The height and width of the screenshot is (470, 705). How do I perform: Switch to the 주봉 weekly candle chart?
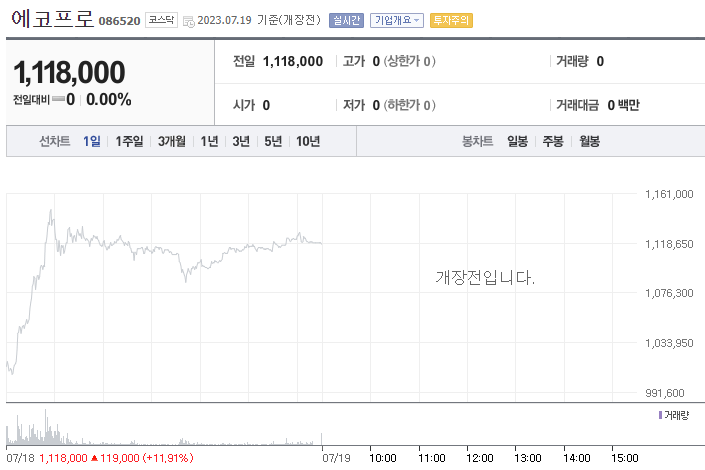553,142
